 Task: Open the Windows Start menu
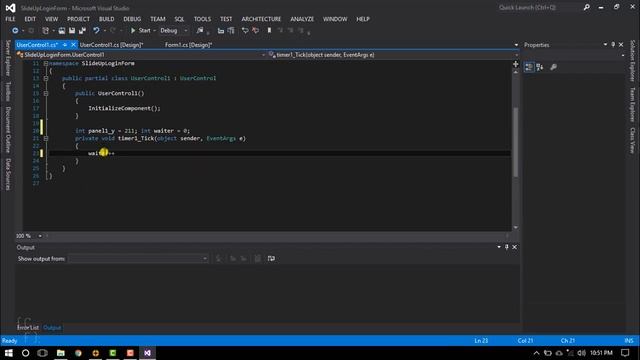8,353
